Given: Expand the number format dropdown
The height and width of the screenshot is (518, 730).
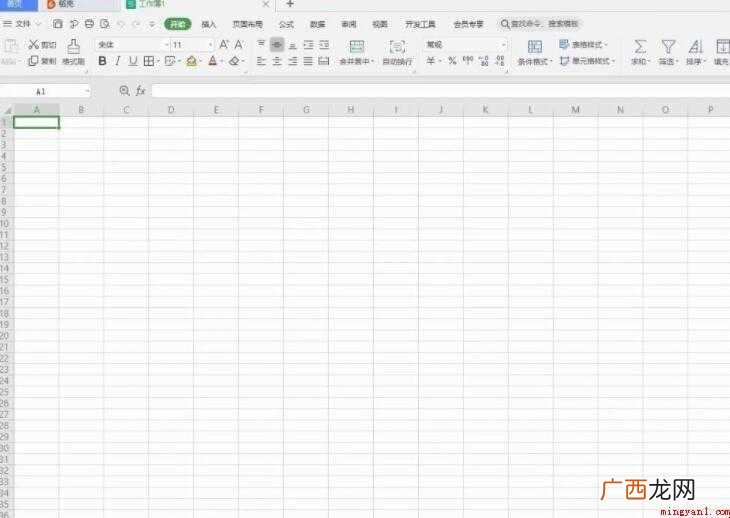Looking at the screenshot, I should point(503,45).
